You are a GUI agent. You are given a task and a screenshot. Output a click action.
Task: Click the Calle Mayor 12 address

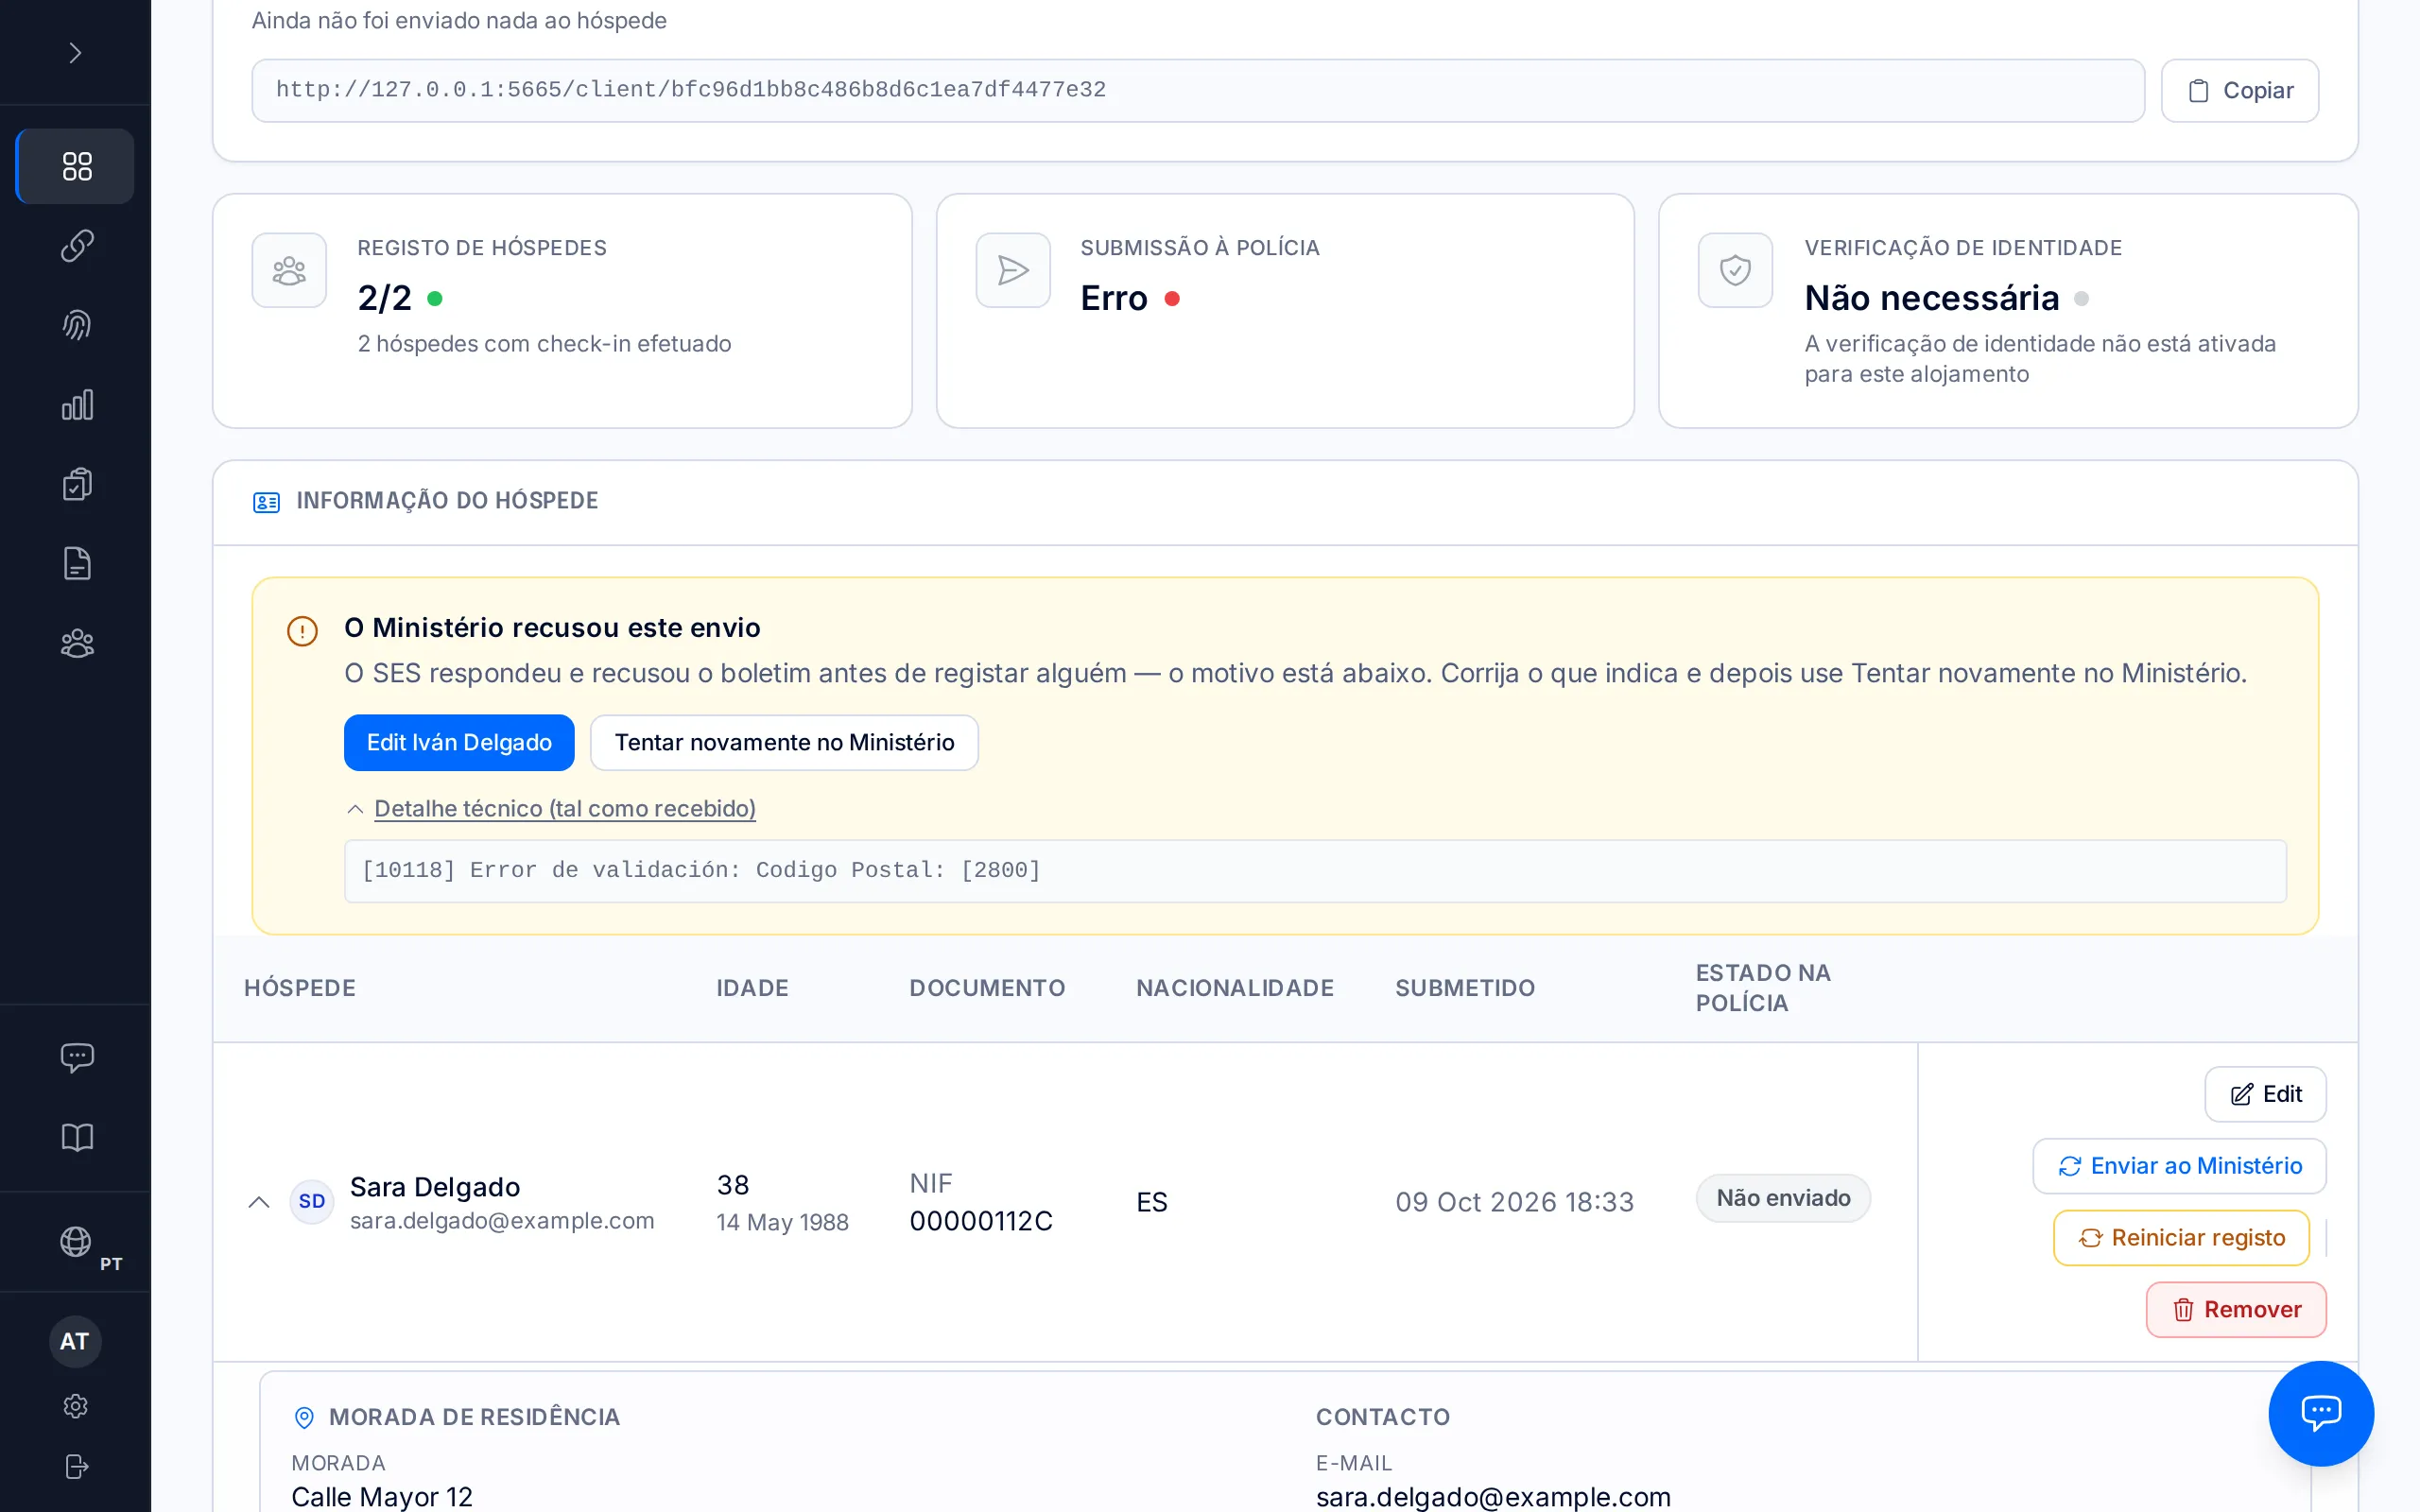(382, 1497)
